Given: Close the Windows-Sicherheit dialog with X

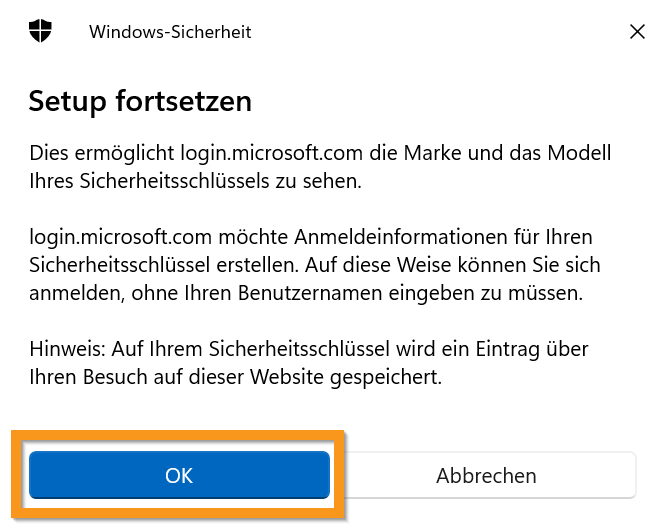Looking at the screenshot, I should 637,31.
